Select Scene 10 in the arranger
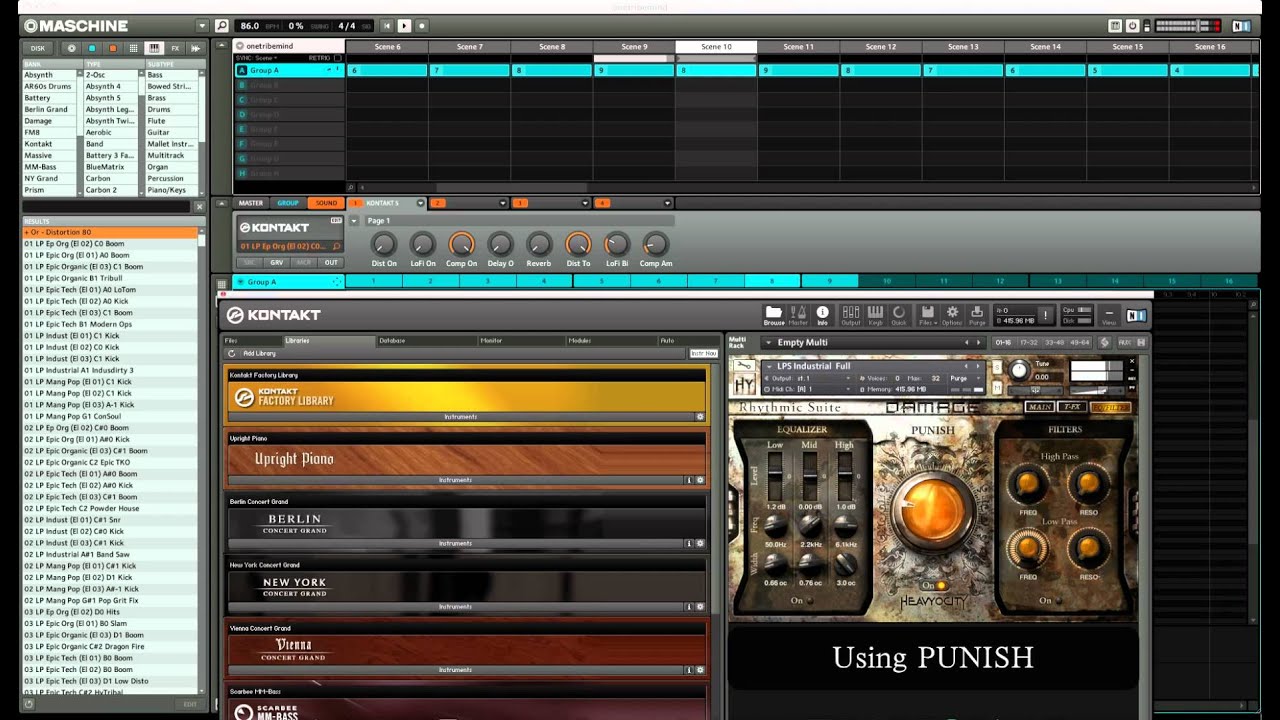Image resolution: width=1280 pixels, height=720 pixels. point(716,46)
